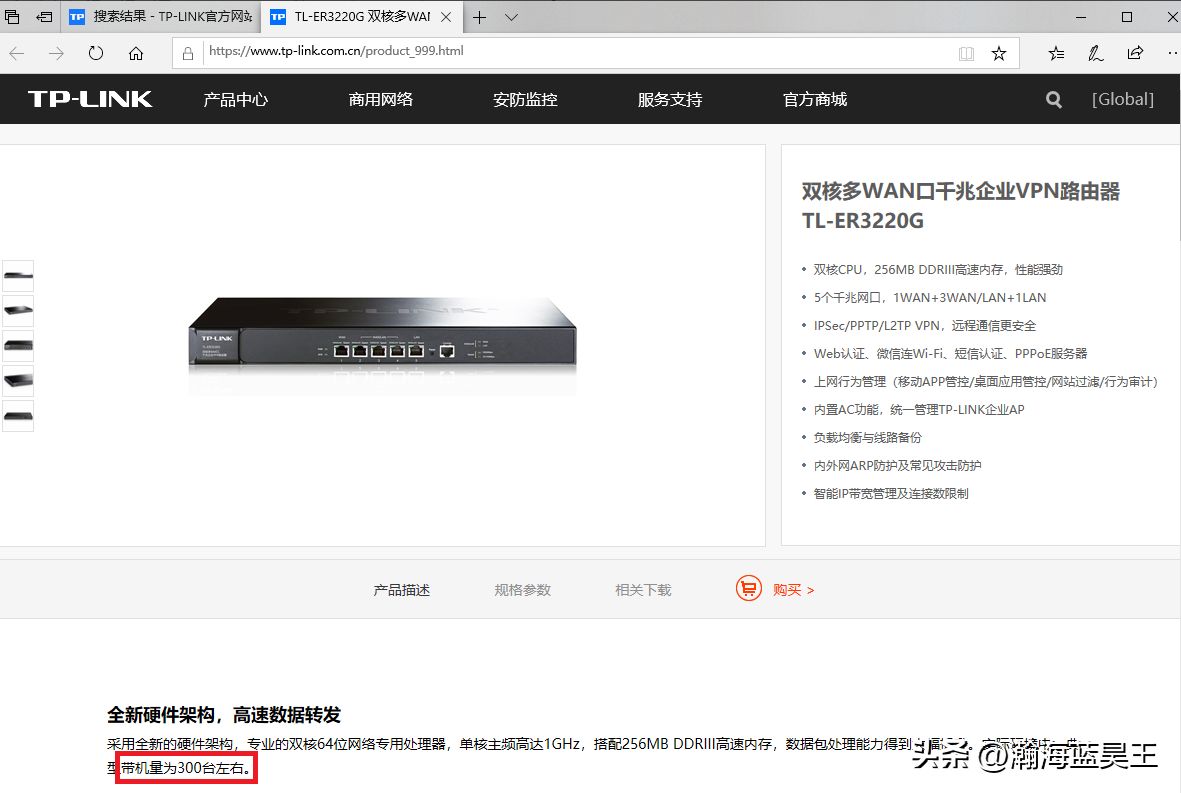
Task: Open the favorites hub
Action: [x=1057, y=53]
